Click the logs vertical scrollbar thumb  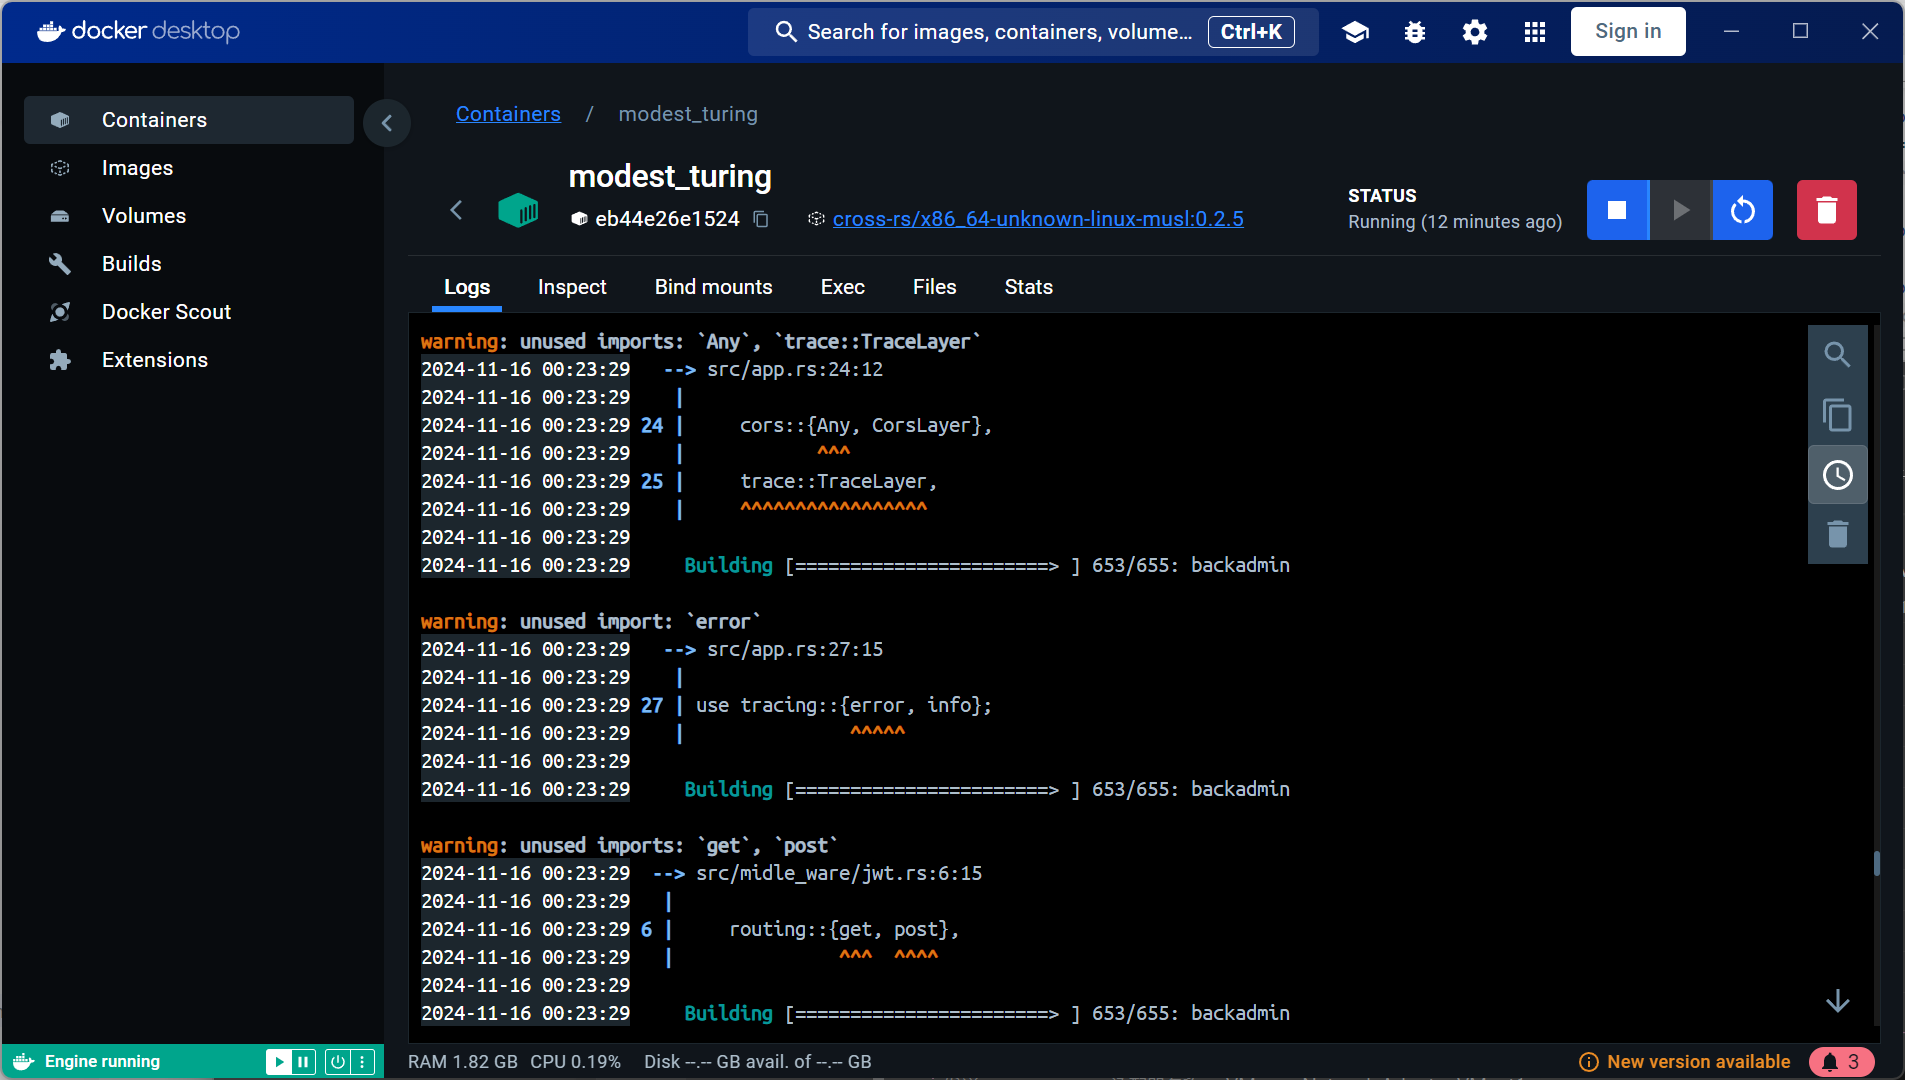(x=1877, y=864)
